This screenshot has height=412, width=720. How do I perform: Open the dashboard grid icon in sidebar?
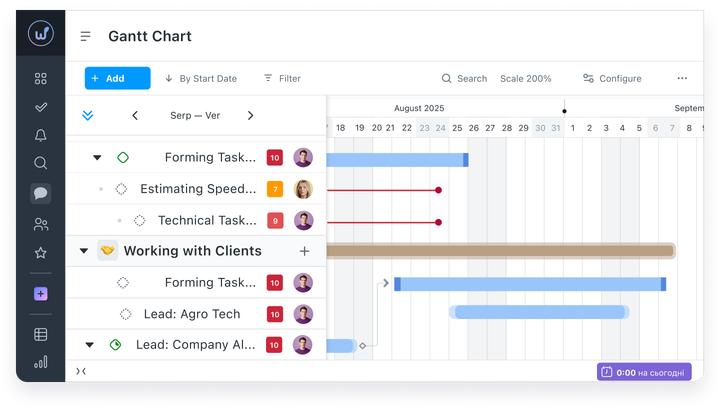40,79
